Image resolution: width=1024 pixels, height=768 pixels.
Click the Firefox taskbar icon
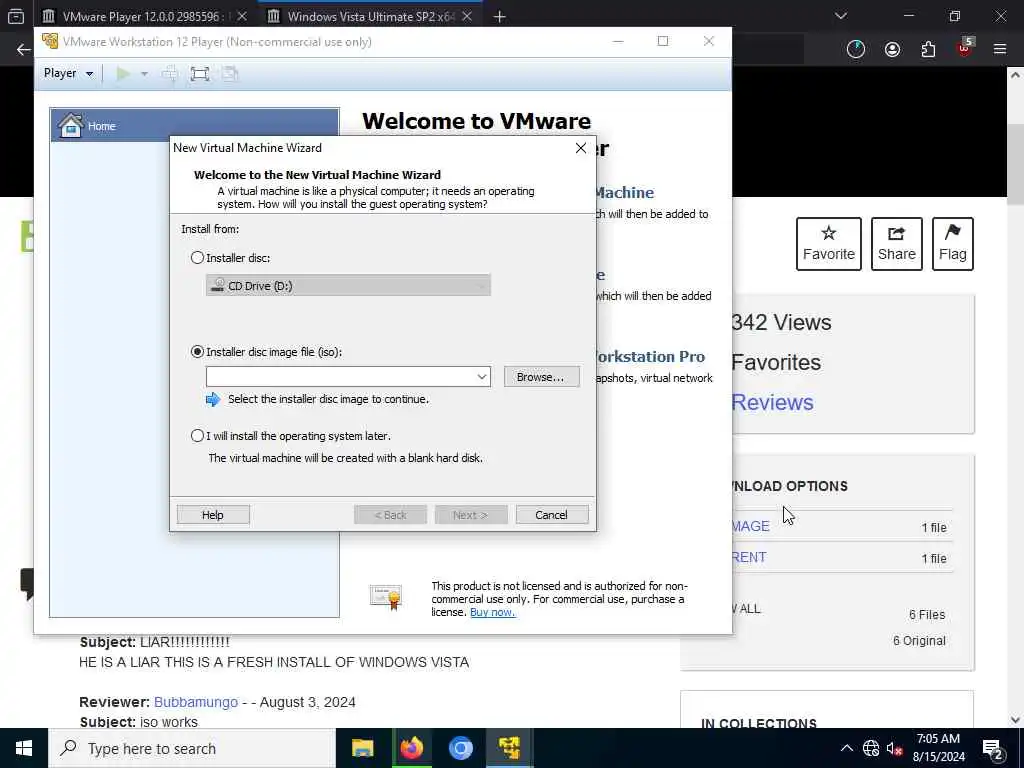[x=411, y=748]
